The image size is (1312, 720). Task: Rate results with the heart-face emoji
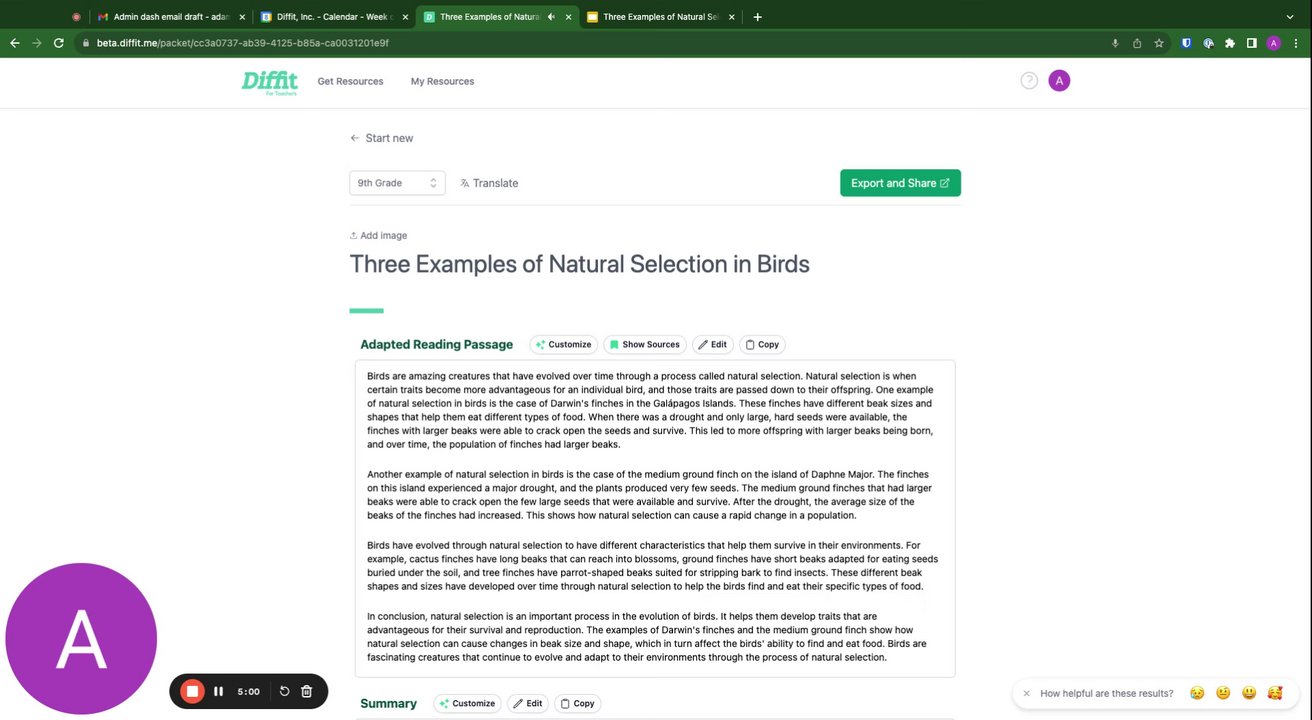tap(1274, 693)
